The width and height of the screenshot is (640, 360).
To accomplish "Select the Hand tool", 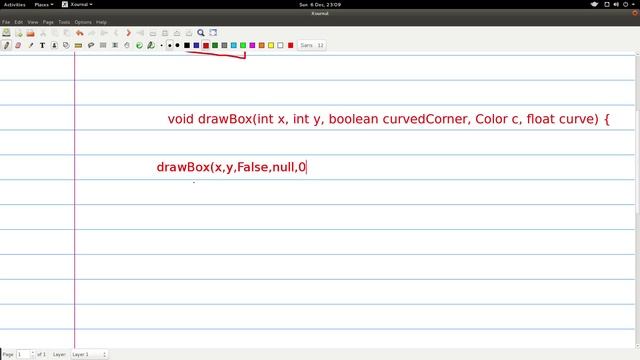I will pyautogui.click(x=127, y=45).
